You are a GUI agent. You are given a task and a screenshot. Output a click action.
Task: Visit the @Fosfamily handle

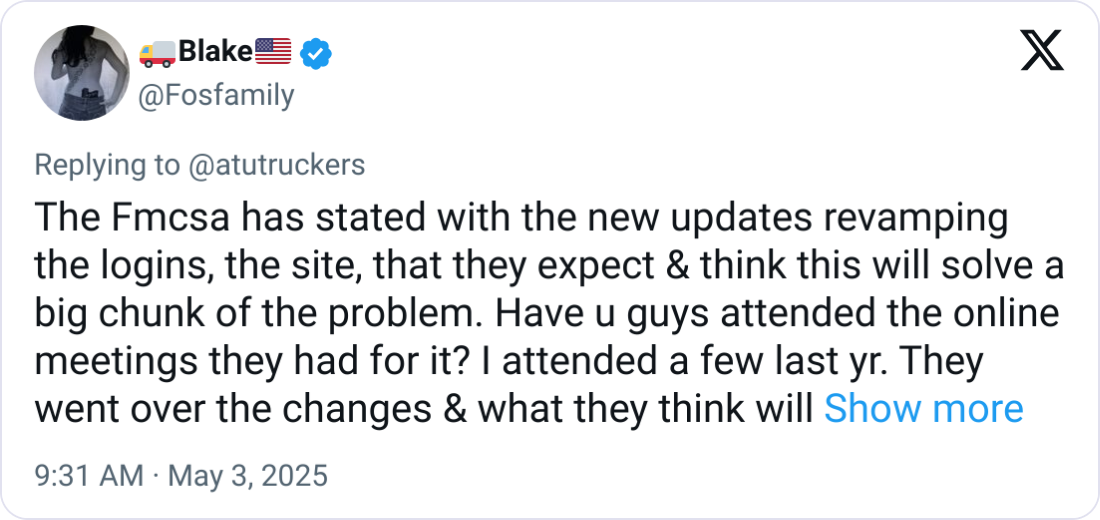pos(215,95)
